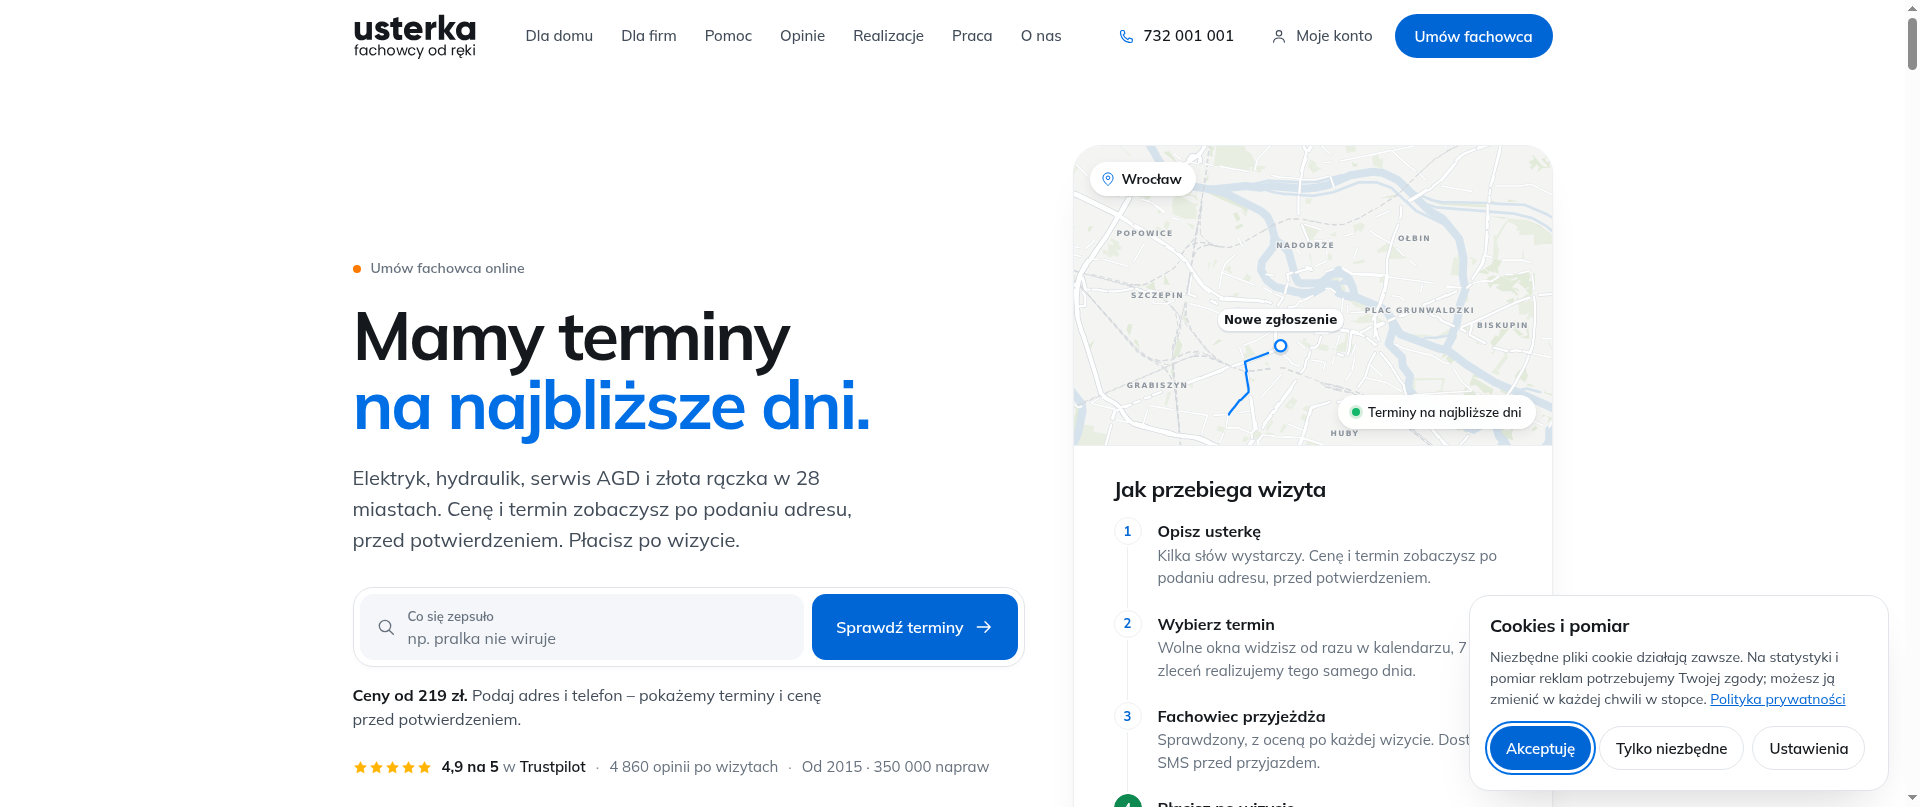
Task: Click Sprawdź terminy button
Action: [x=914, y=627]
